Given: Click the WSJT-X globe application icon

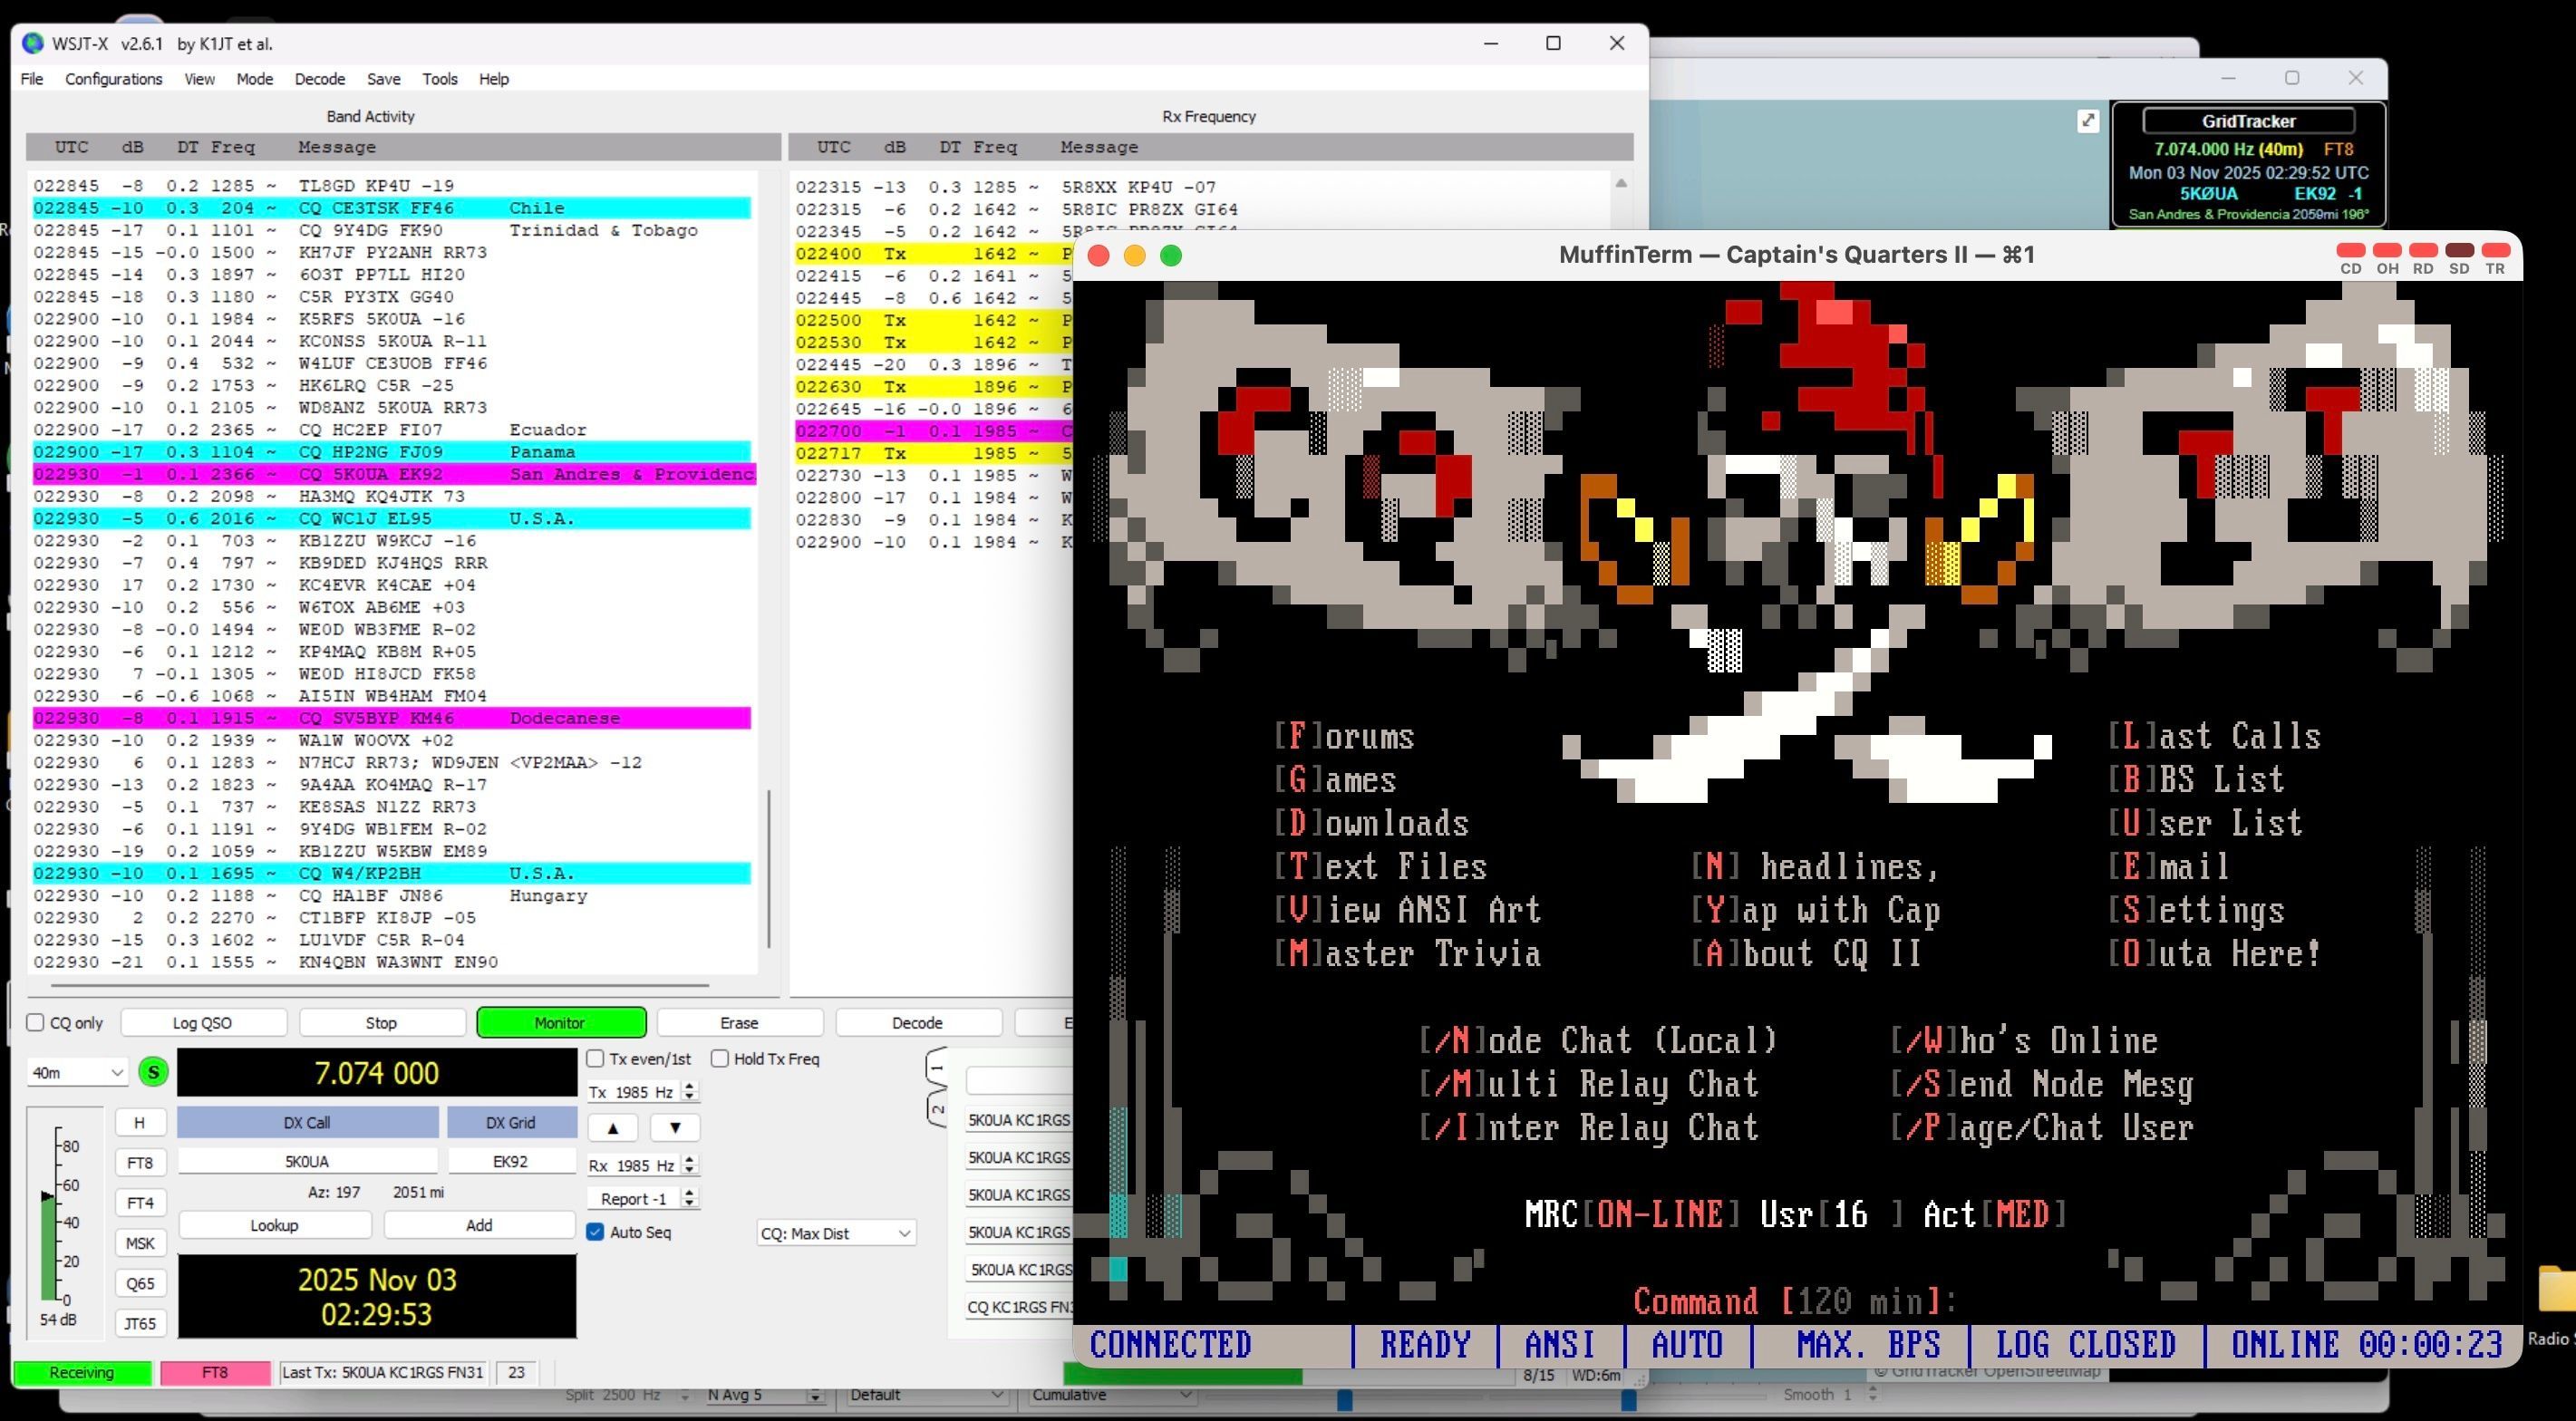Looking at the screenshot, I should click(x=33, y=43).
